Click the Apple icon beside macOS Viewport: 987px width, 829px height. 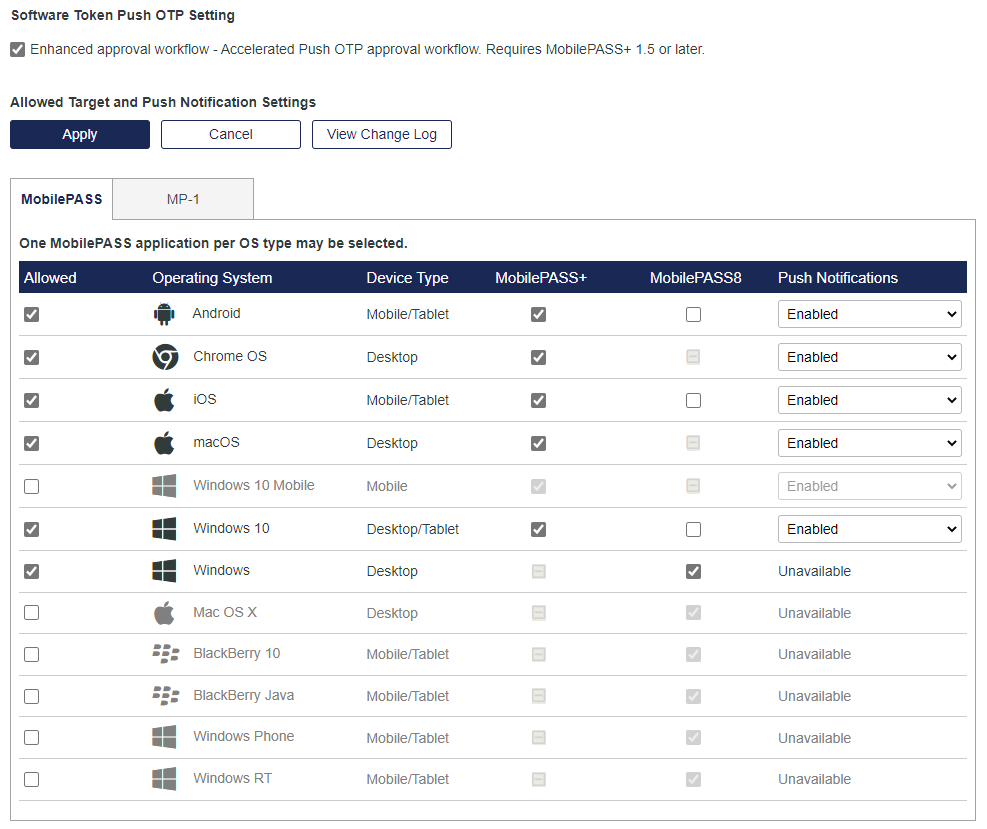[x=164, y=443]
